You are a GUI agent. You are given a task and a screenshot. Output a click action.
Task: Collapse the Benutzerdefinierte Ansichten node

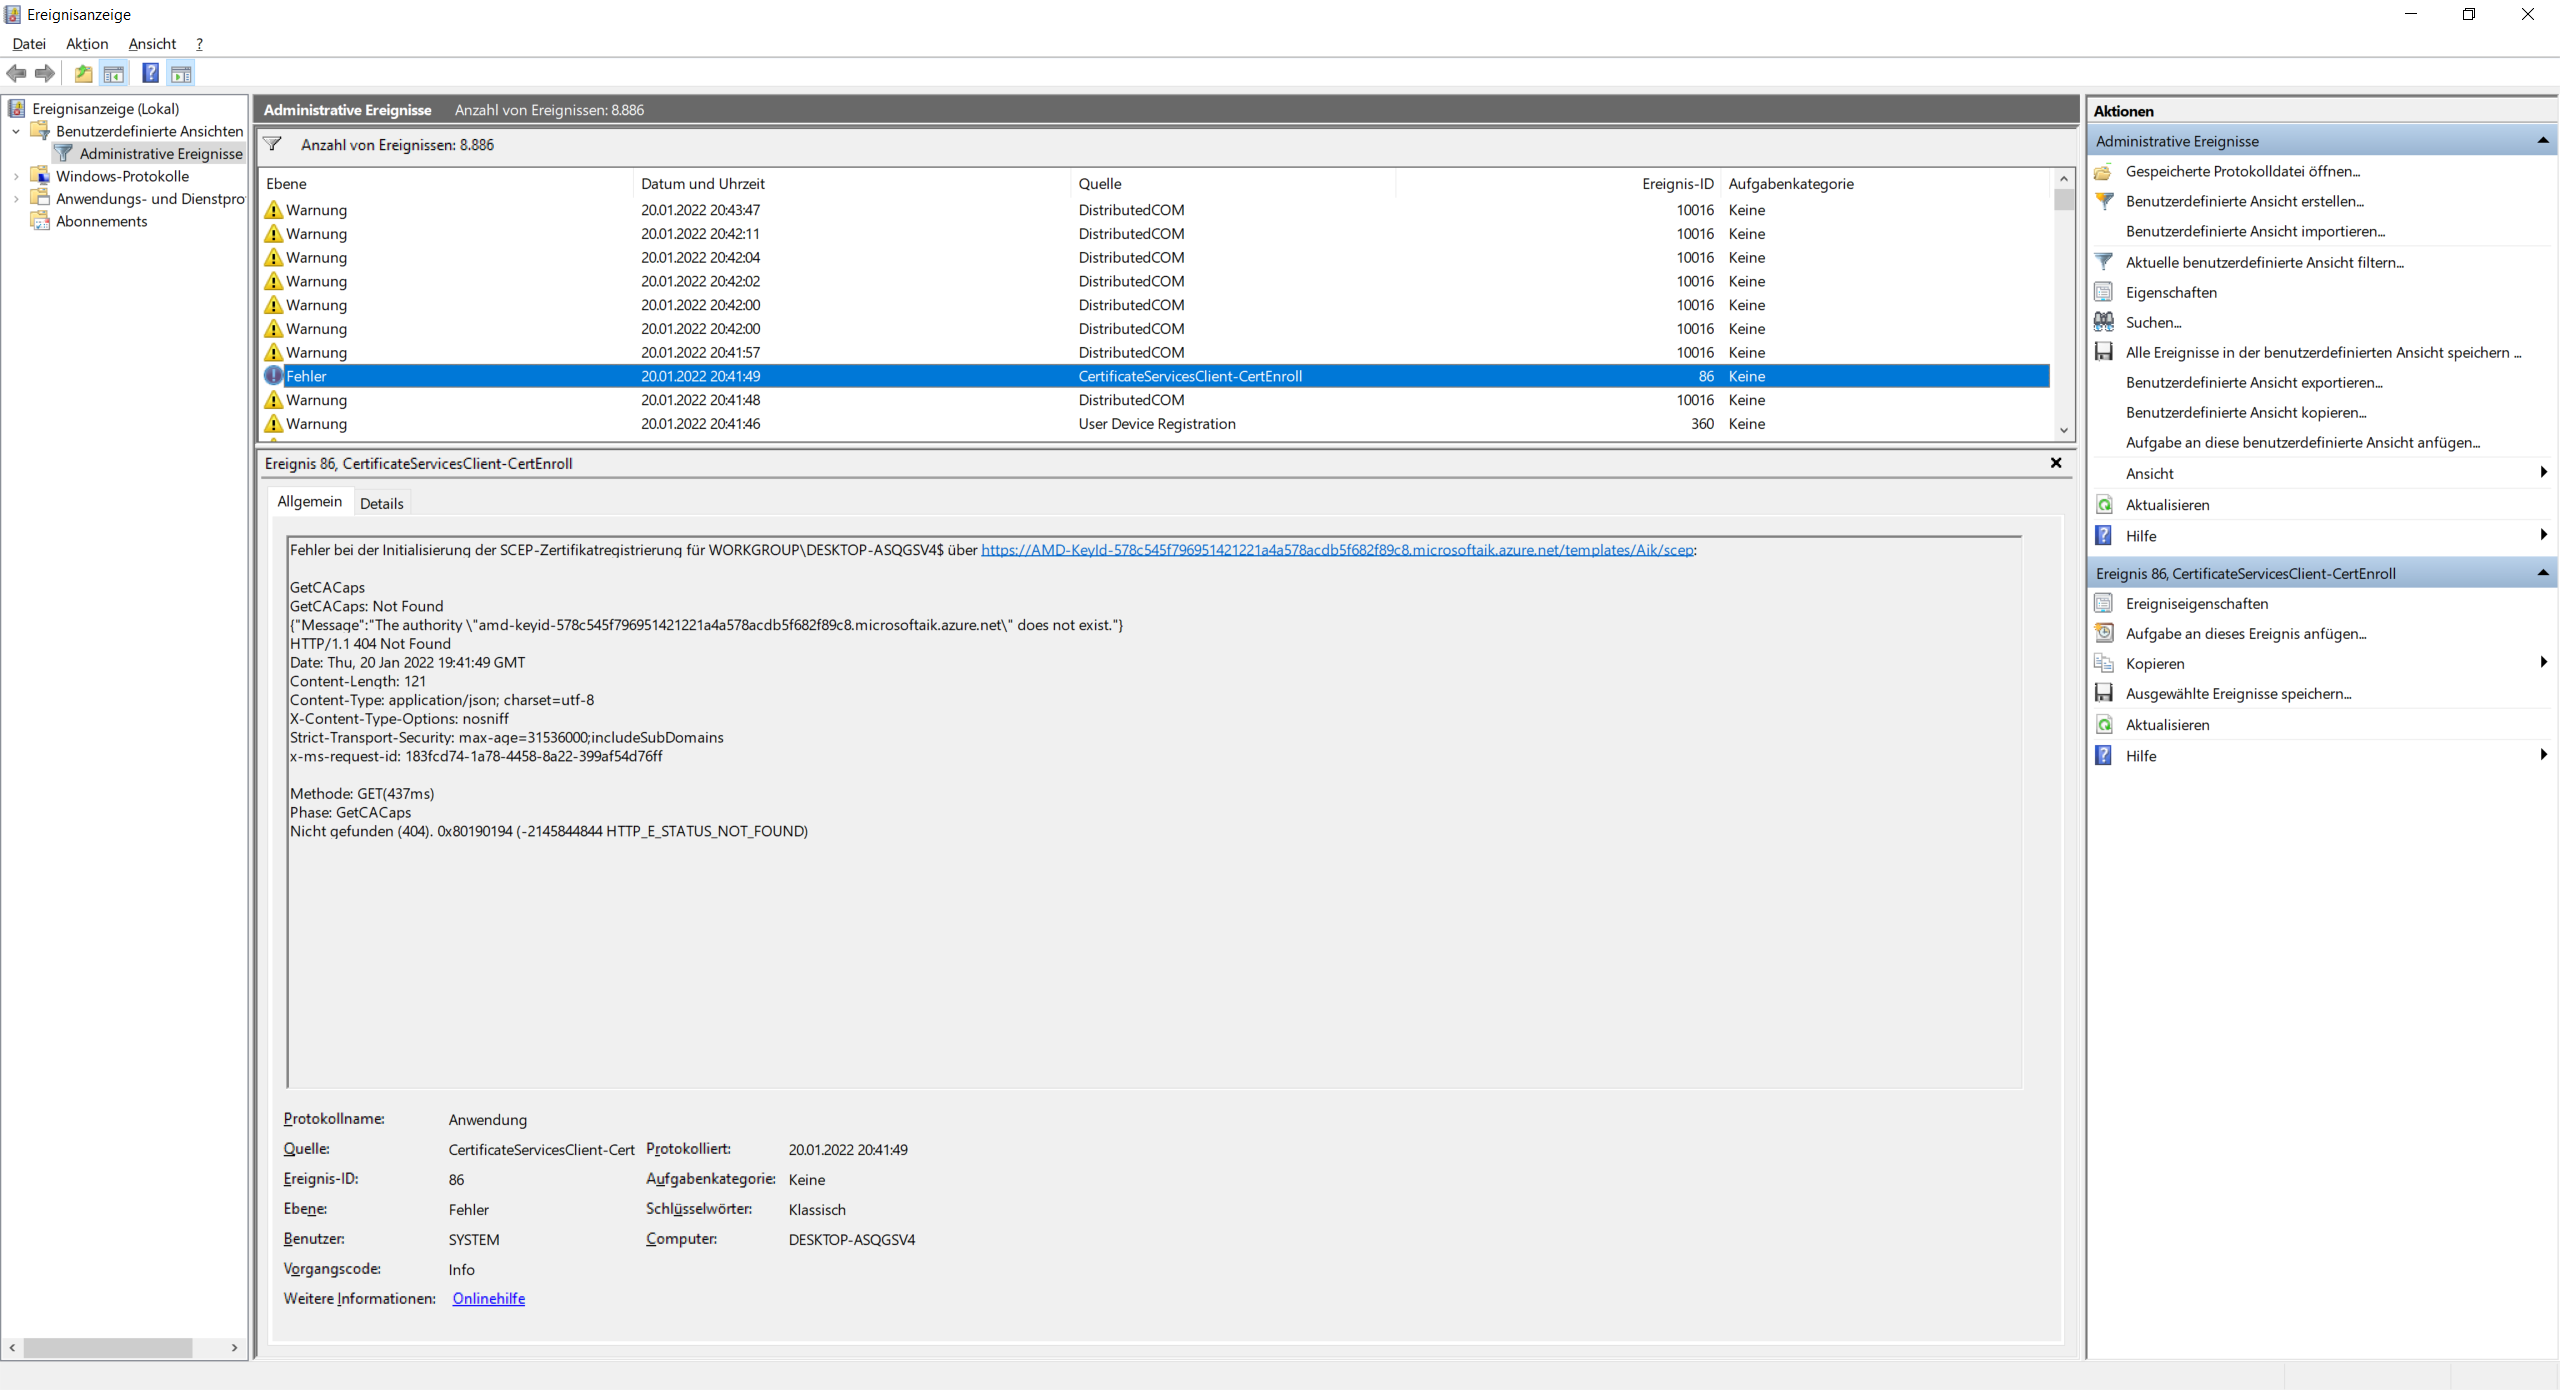tap(16, 131)
